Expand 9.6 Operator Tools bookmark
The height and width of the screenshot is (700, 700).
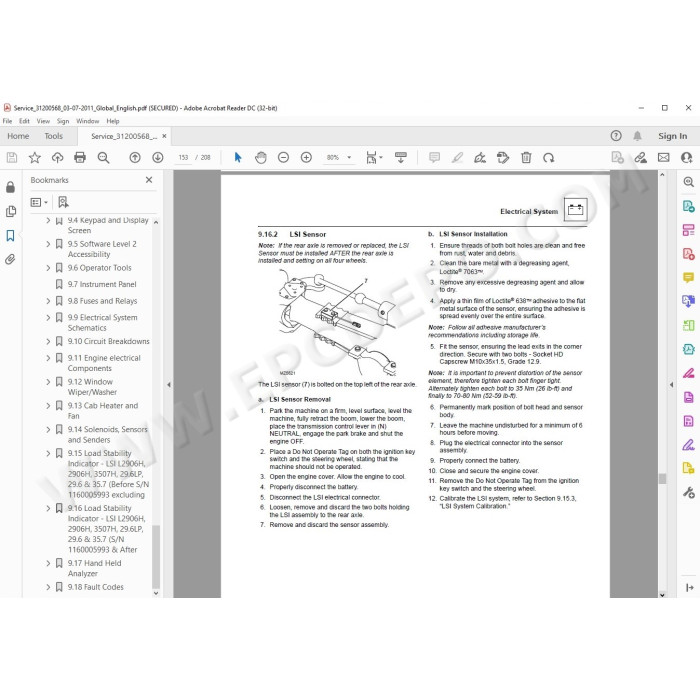tap(48, 268)
